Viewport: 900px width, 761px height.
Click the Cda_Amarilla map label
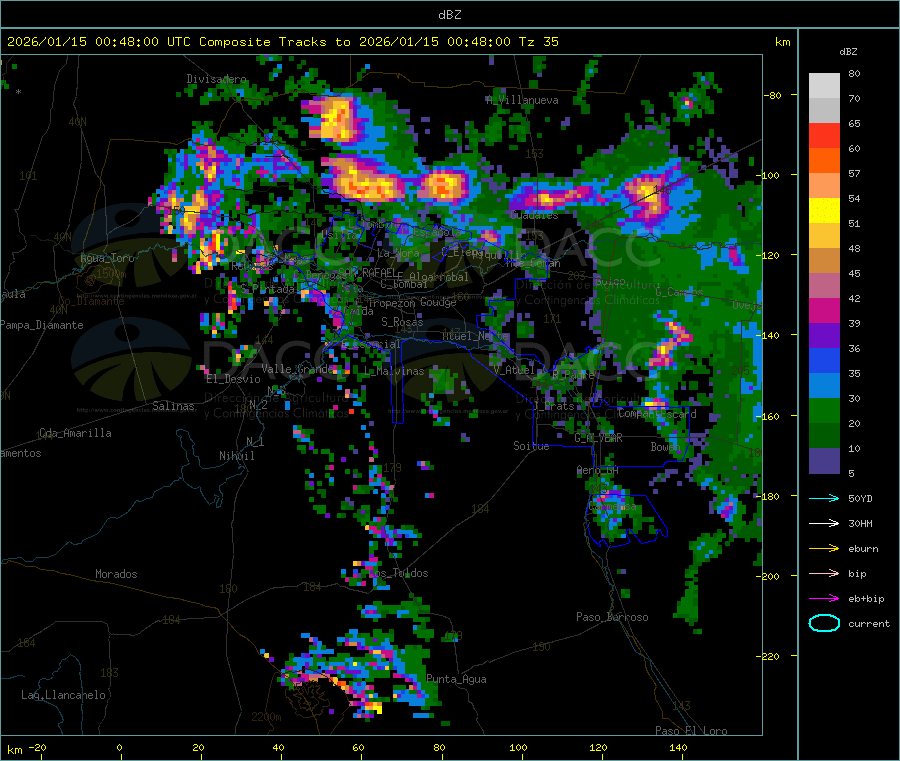(75, 433)
